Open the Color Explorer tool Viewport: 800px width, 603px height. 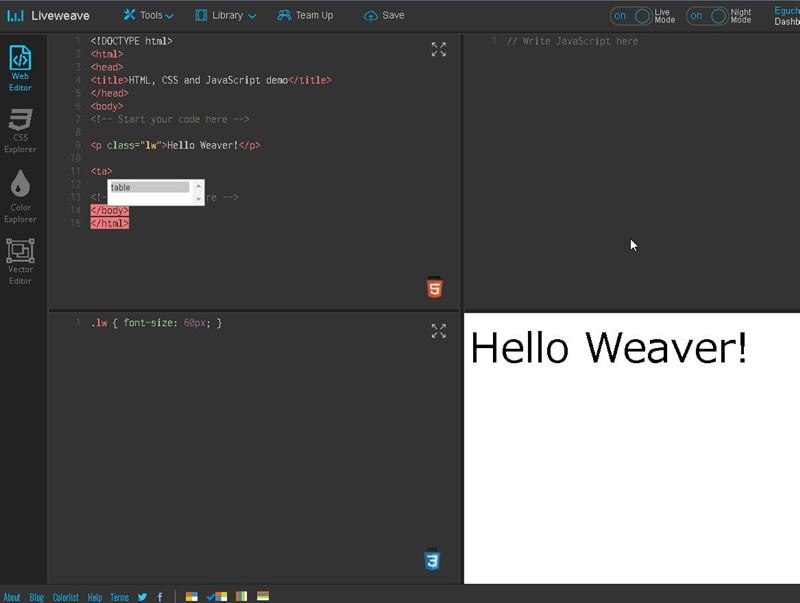point(20,195)
